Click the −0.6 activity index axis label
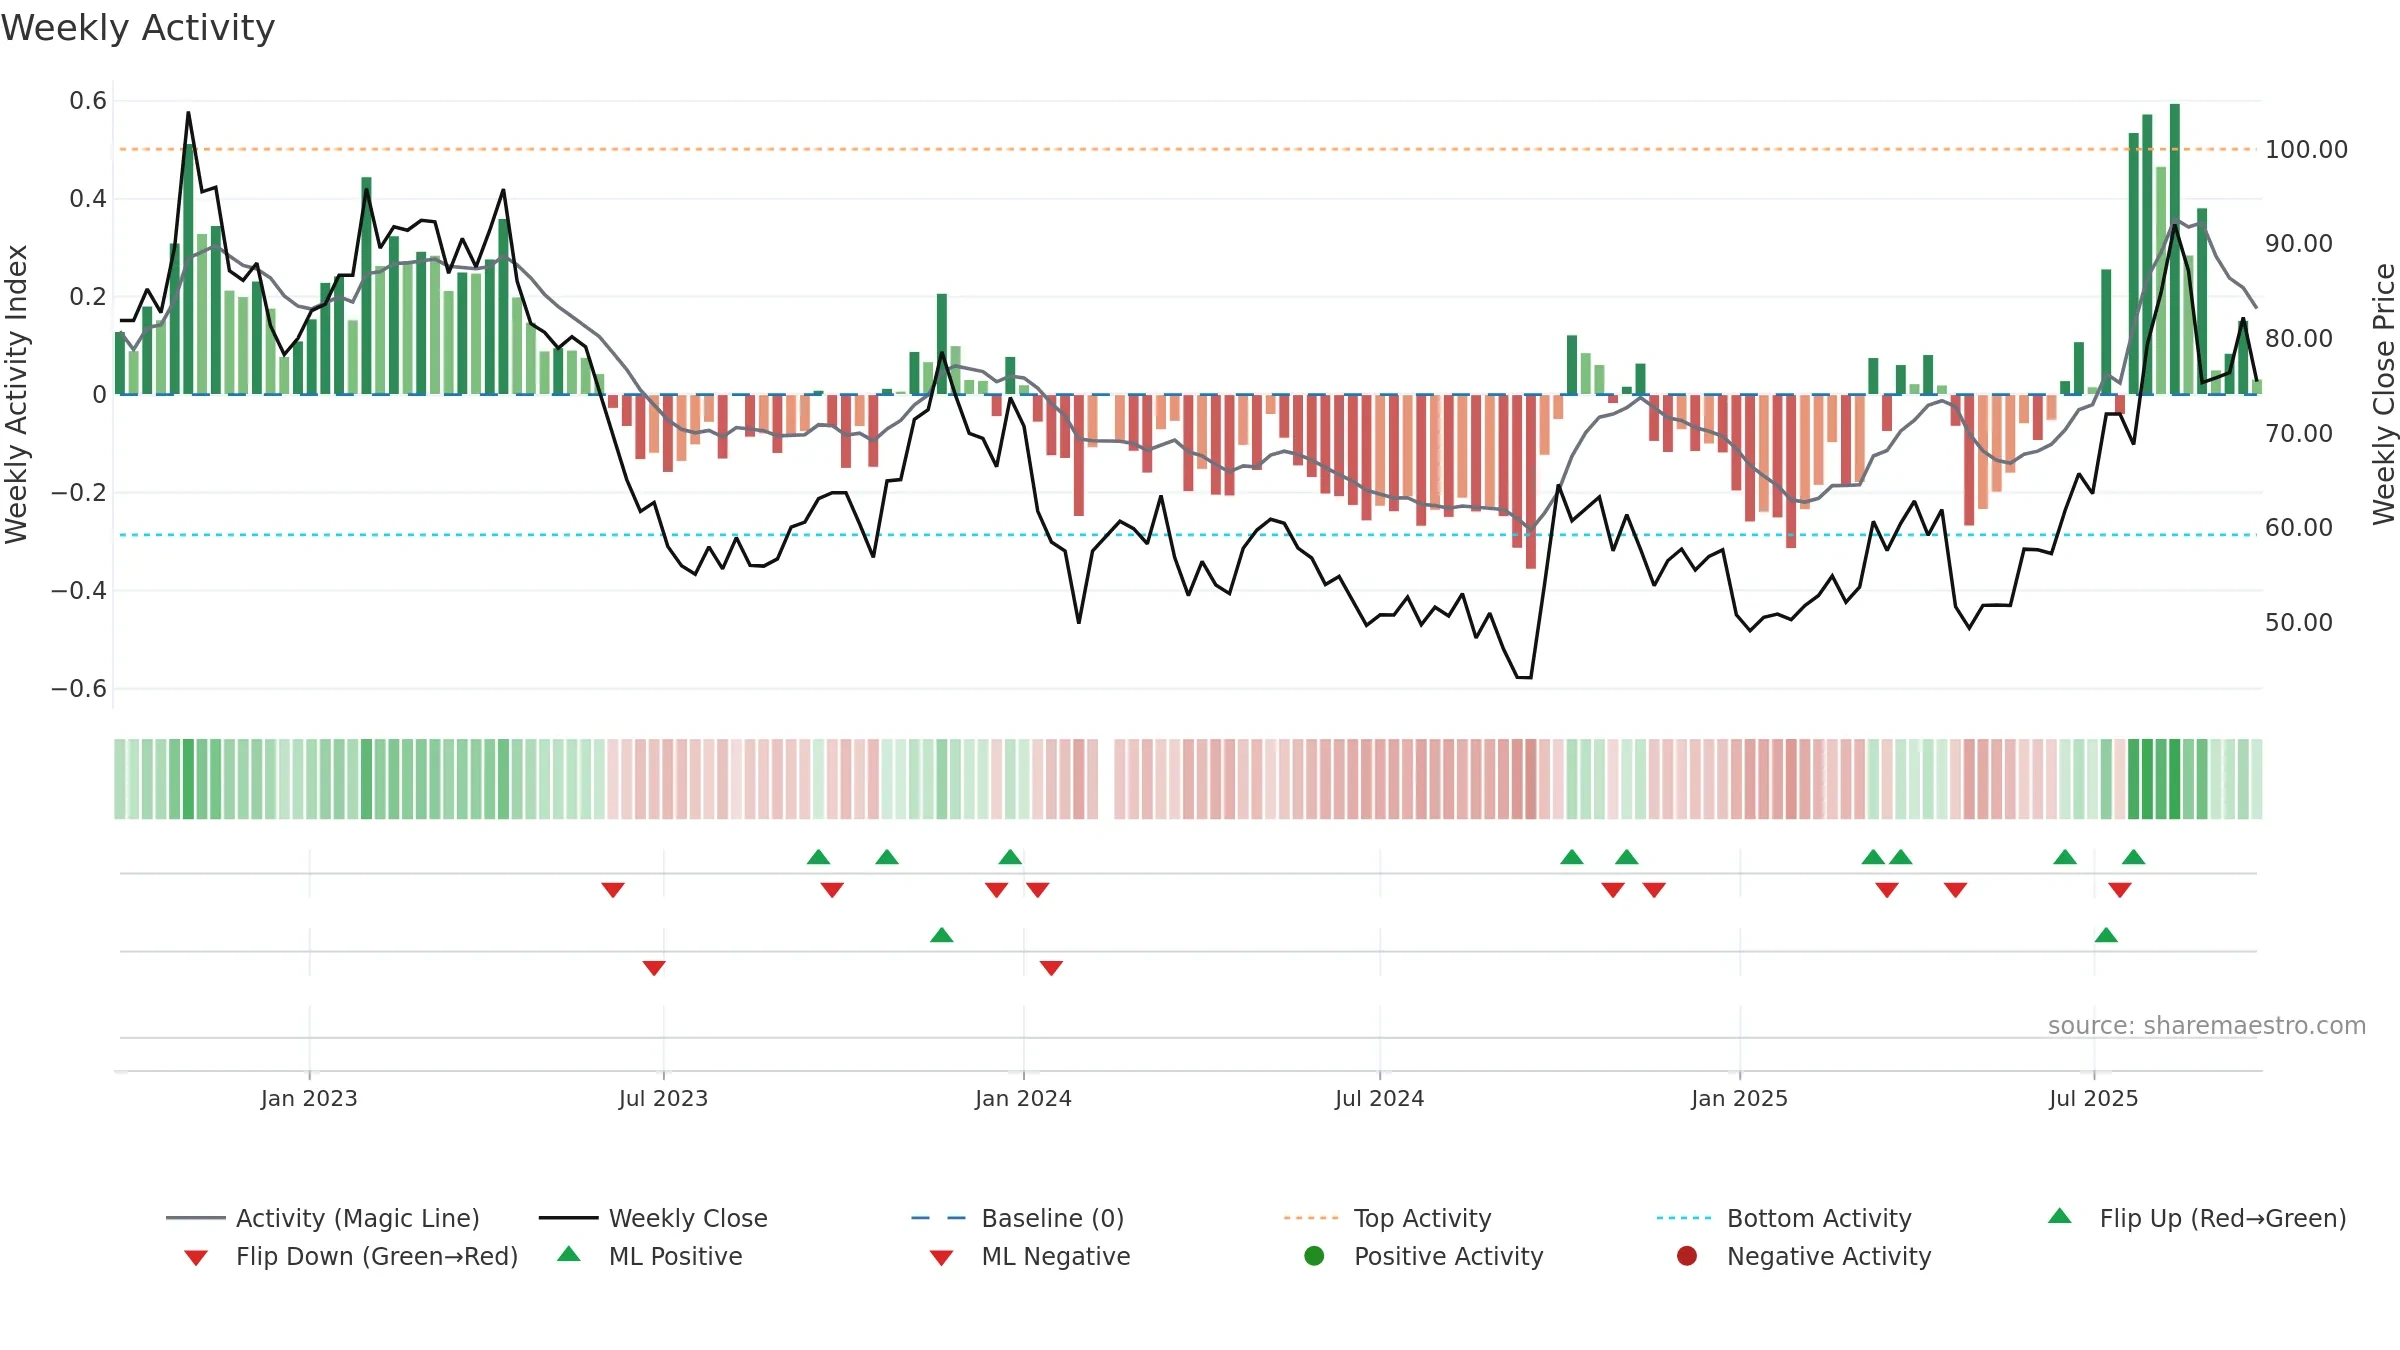Image resolution: width=2400 pixels, height=1350 pixels. pos(79,689)
